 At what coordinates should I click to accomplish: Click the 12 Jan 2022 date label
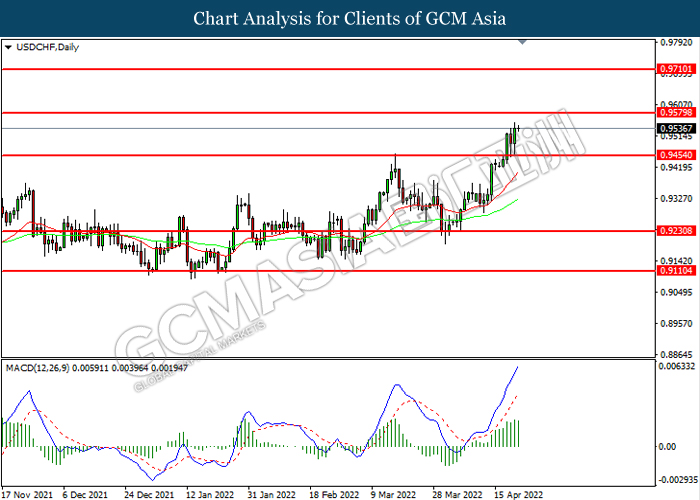click(x=210, y=495)
